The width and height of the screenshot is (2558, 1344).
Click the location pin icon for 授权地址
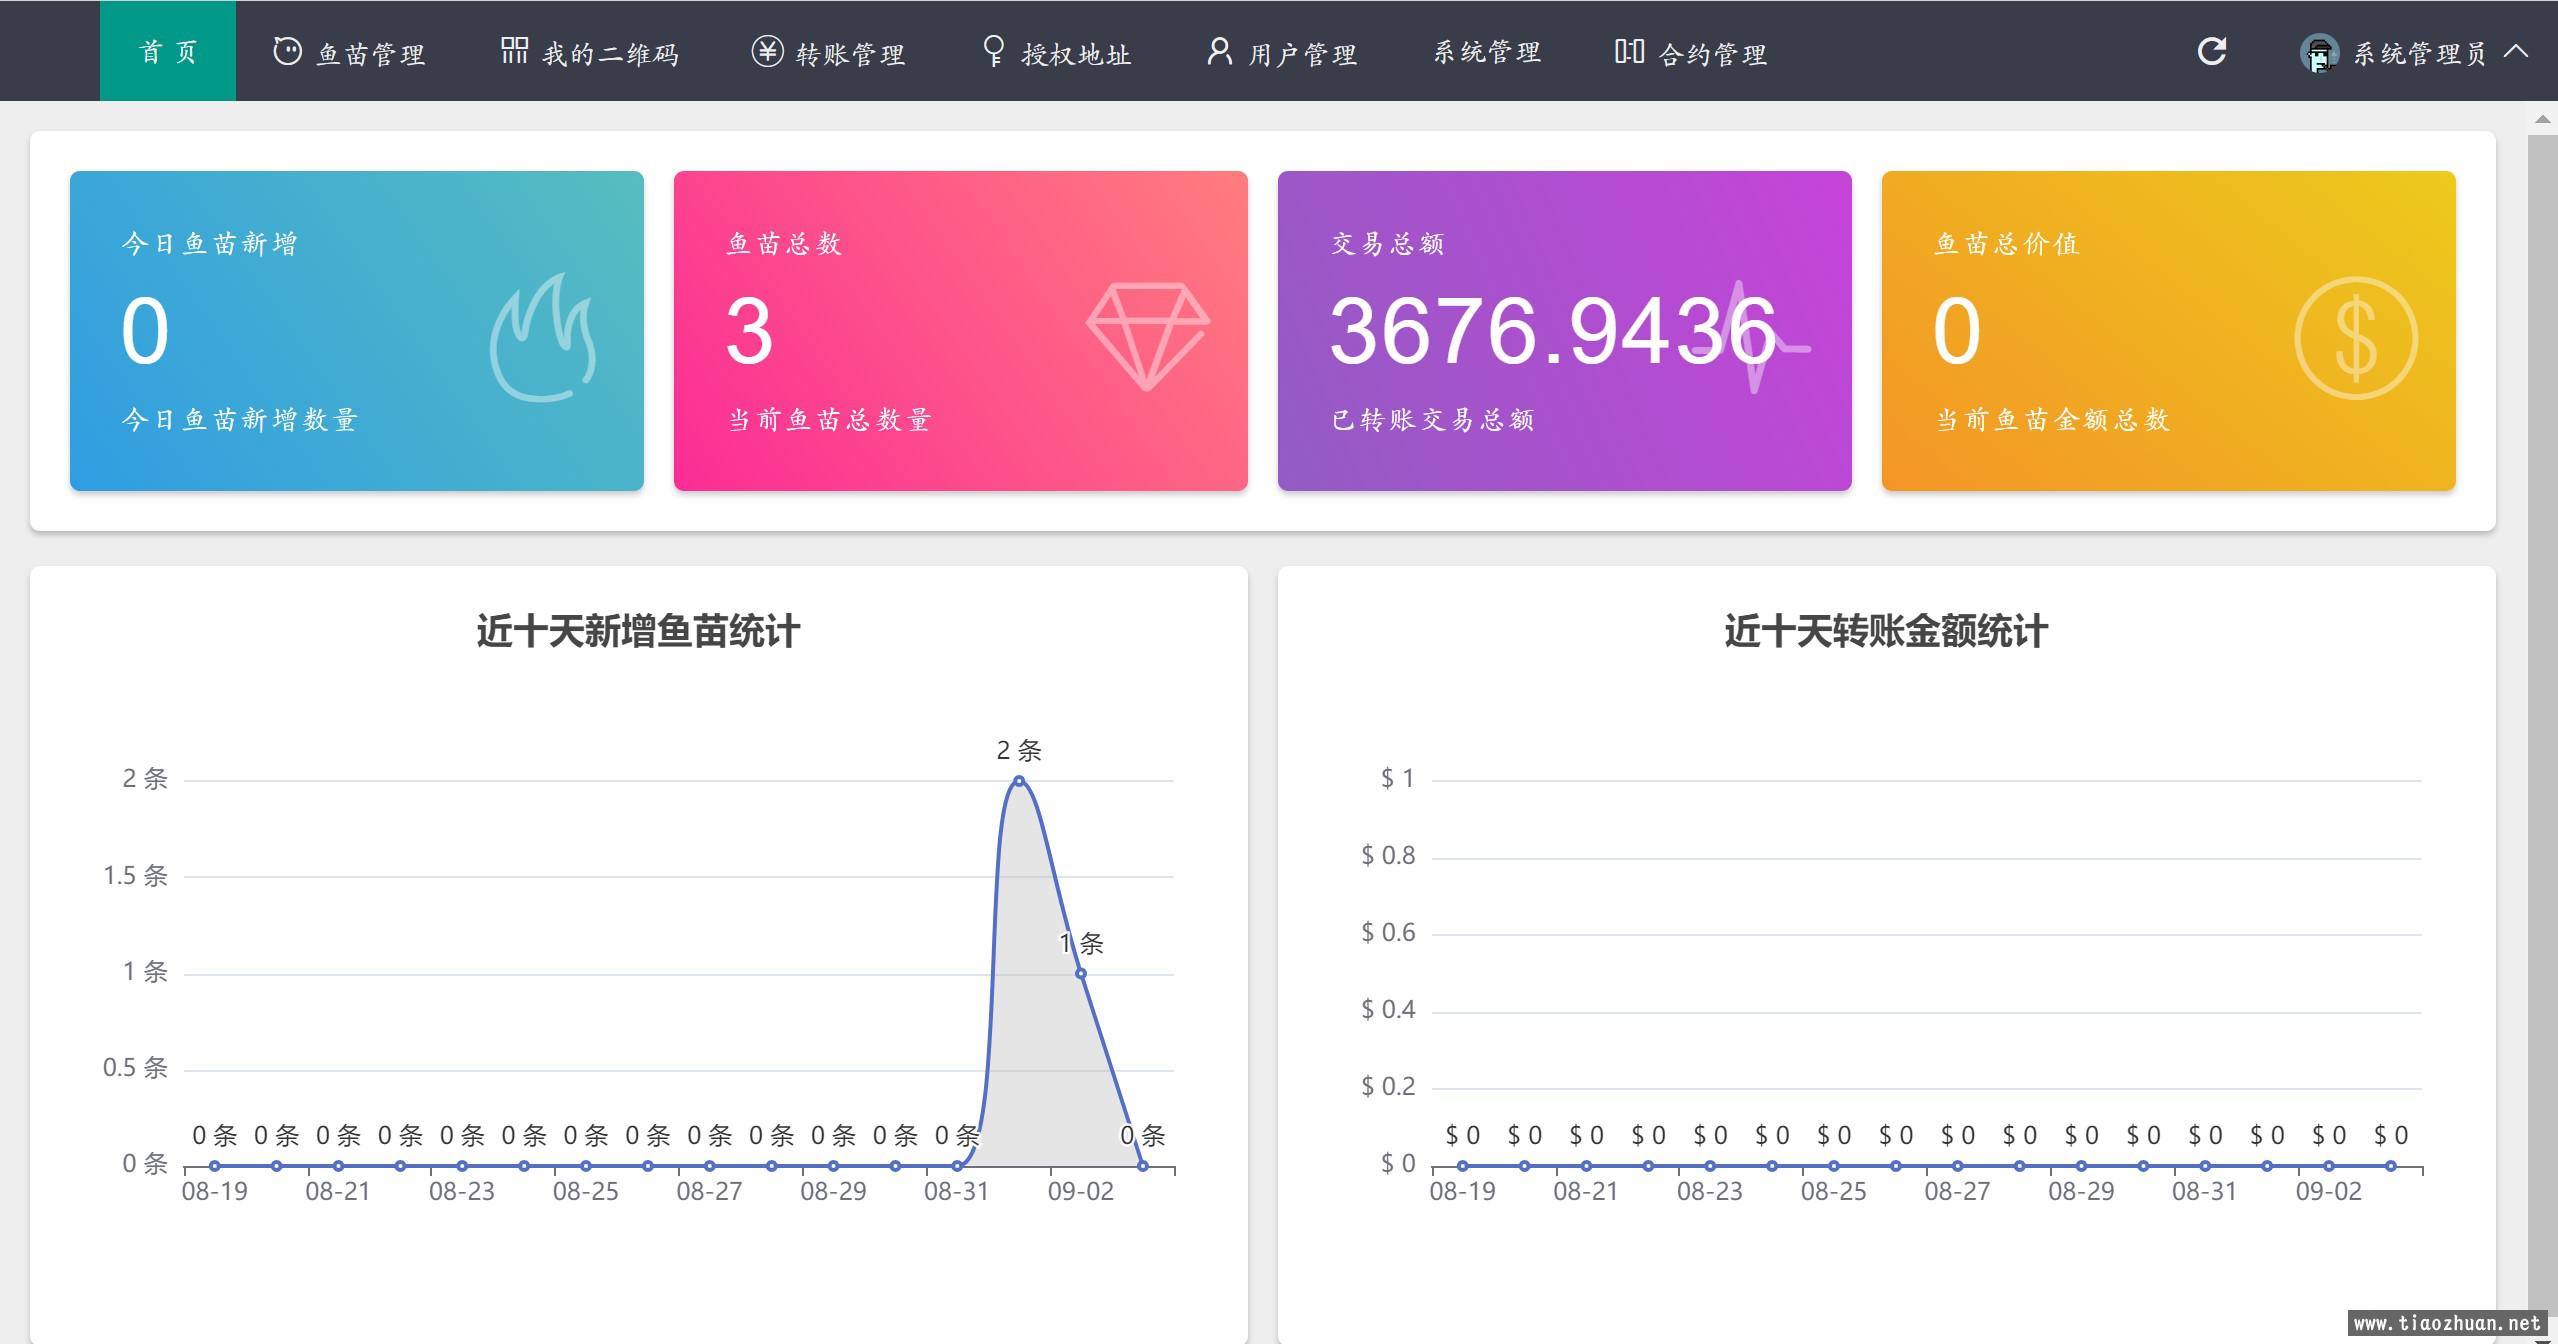[993, 52]
